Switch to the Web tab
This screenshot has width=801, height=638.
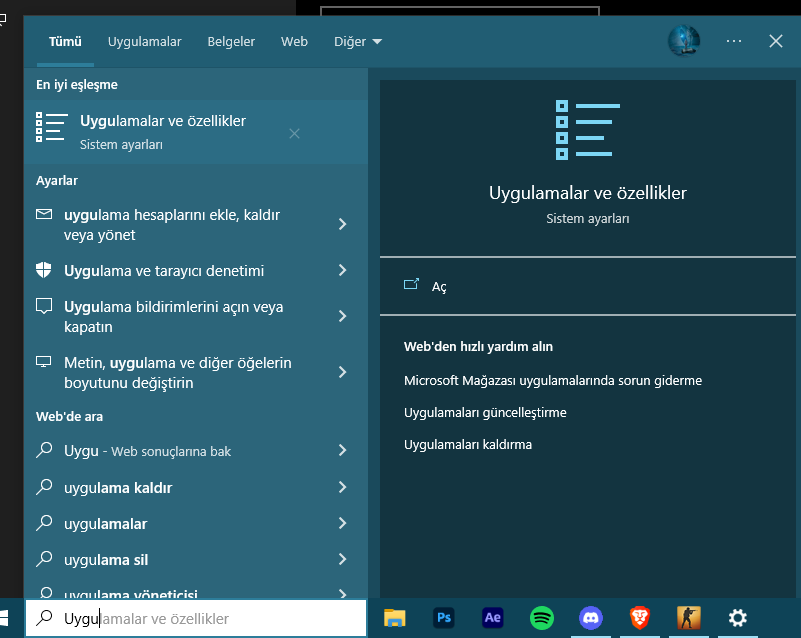point(294,41)
